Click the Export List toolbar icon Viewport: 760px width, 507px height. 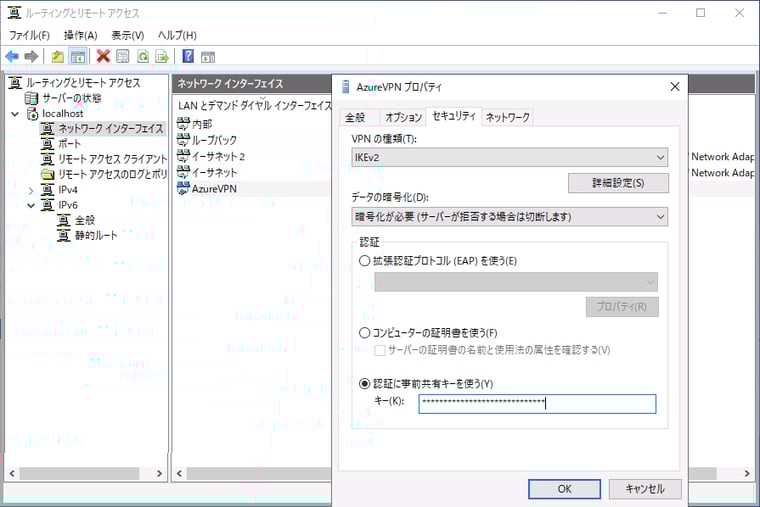(x=162, y=56)
